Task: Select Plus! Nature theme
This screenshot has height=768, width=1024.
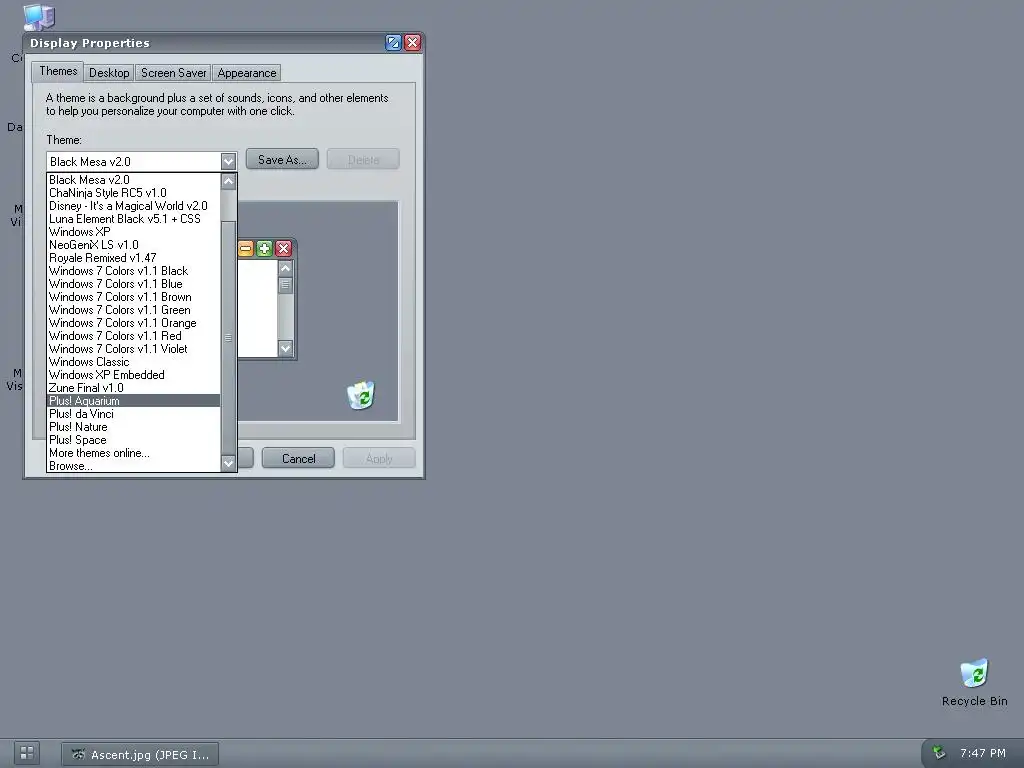Action: (134, 427)
